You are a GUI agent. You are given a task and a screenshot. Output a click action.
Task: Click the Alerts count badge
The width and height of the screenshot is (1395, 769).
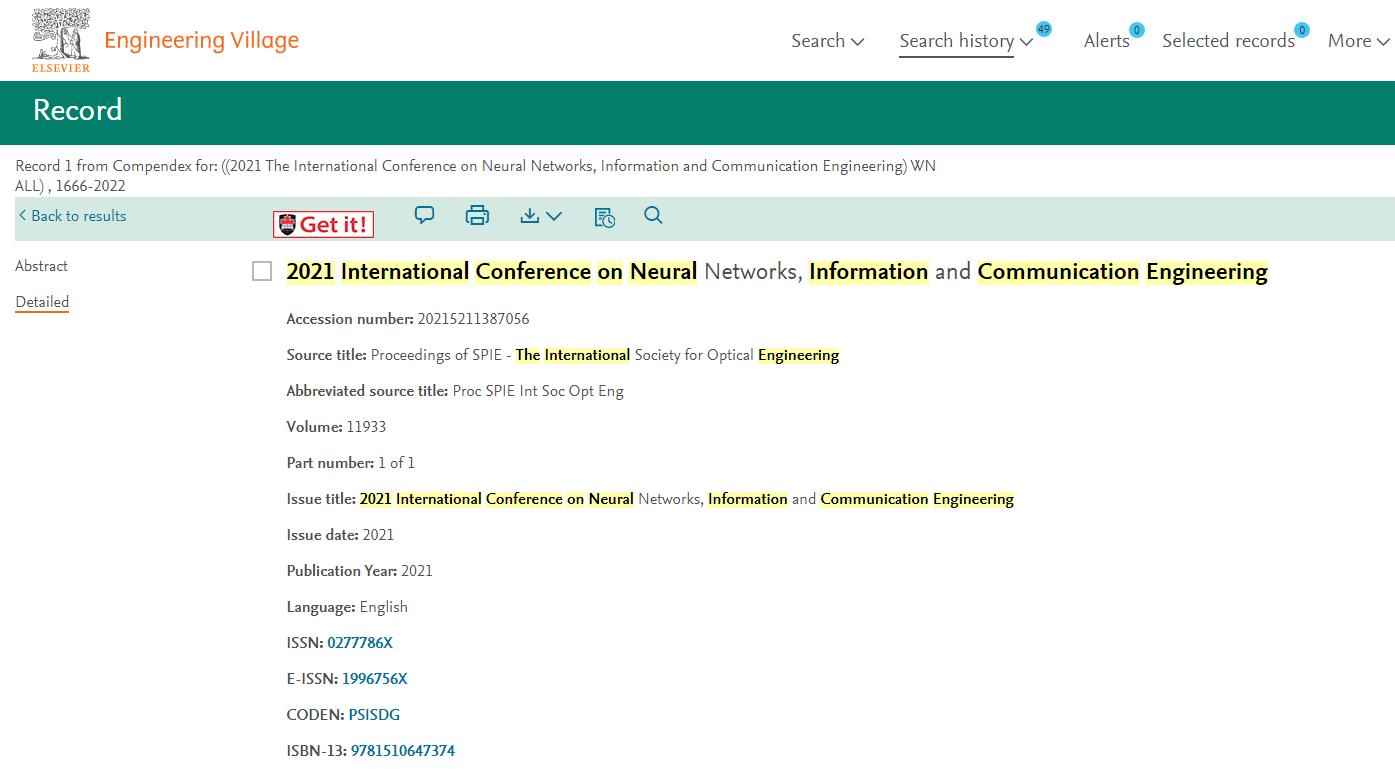1137,30
